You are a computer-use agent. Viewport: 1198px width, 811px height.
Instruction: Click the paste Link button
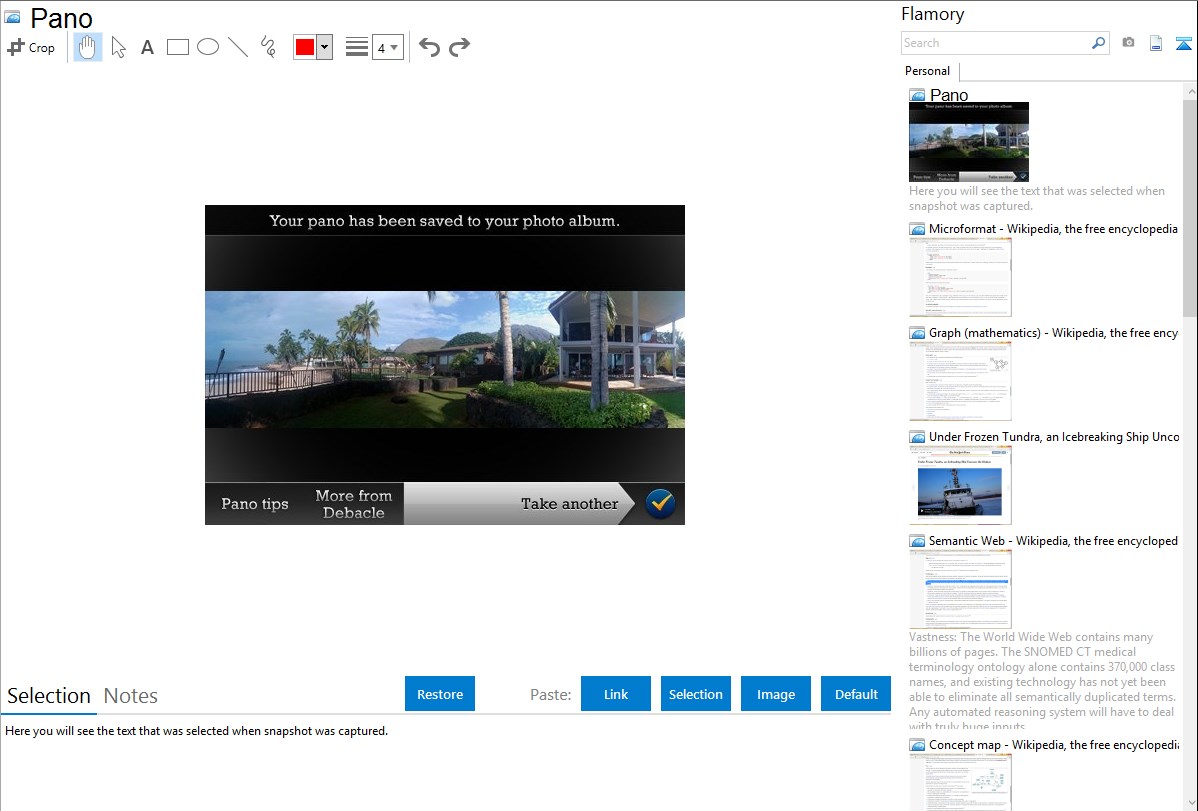[616, 694]
